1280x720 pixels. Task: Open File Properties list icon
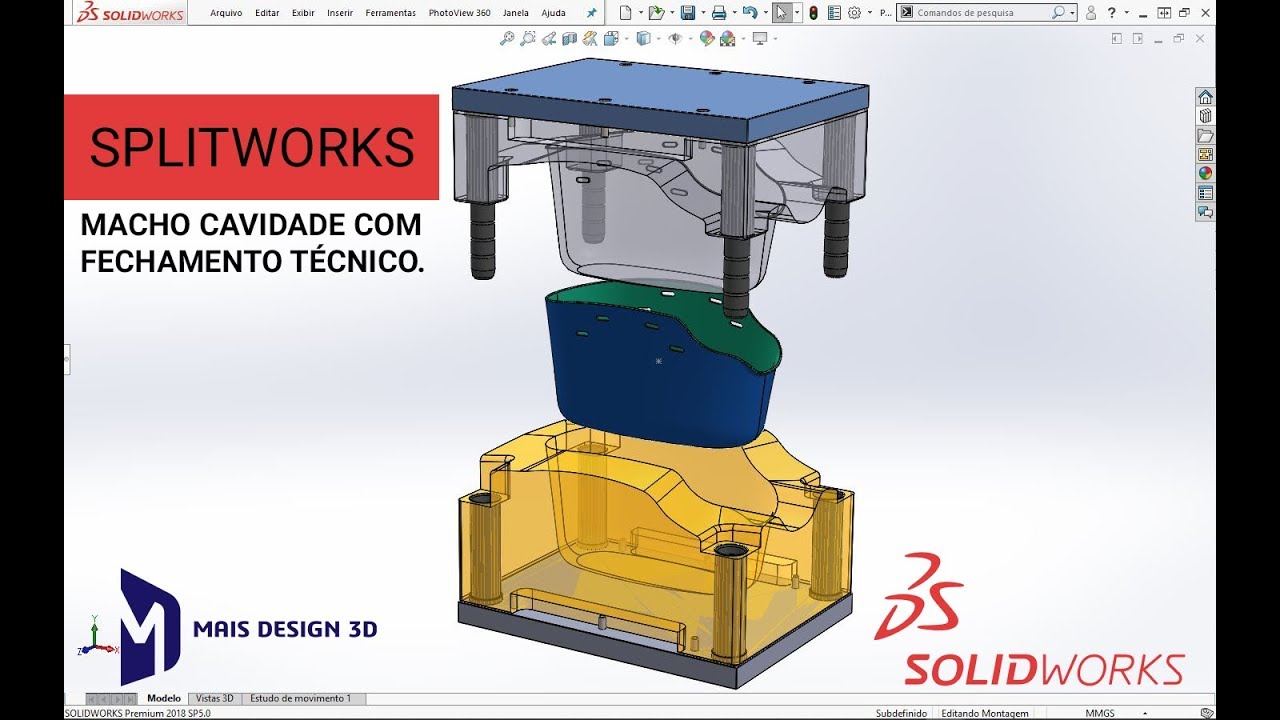coord(834,12)
